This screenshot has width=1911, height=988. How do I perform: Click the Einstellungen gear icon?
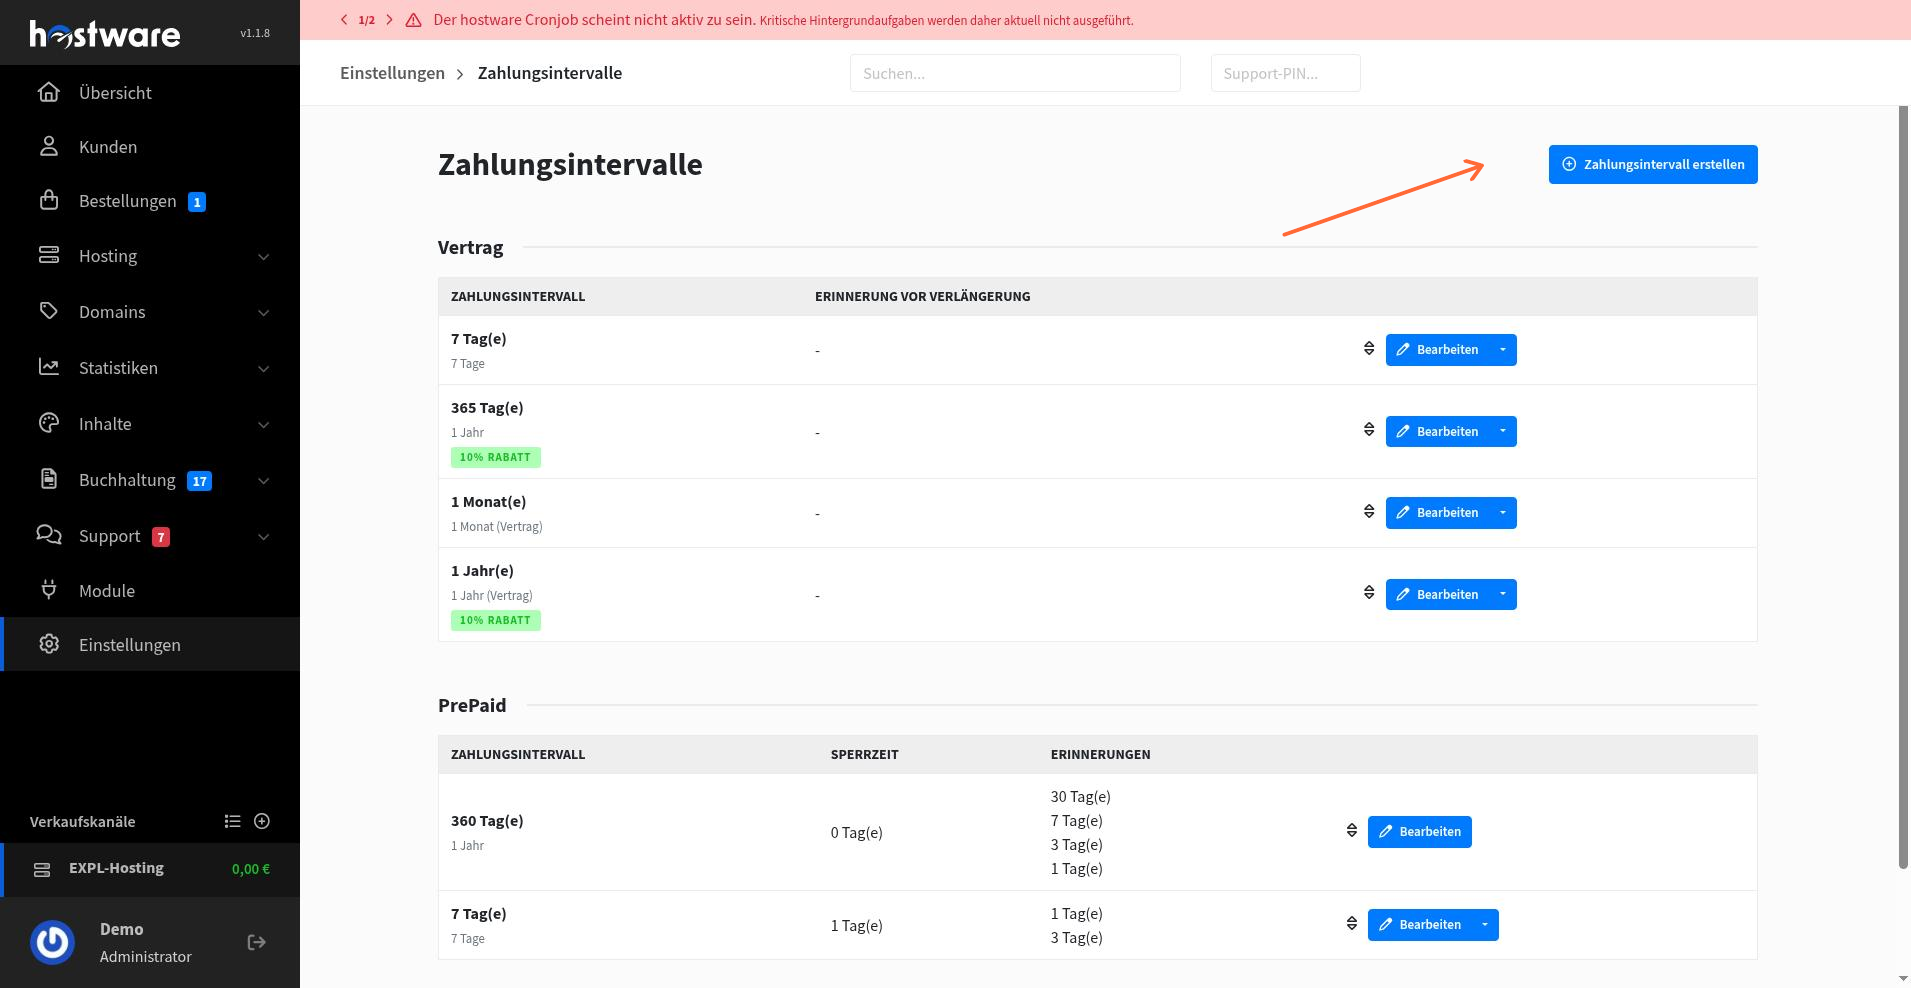point(48,644)
